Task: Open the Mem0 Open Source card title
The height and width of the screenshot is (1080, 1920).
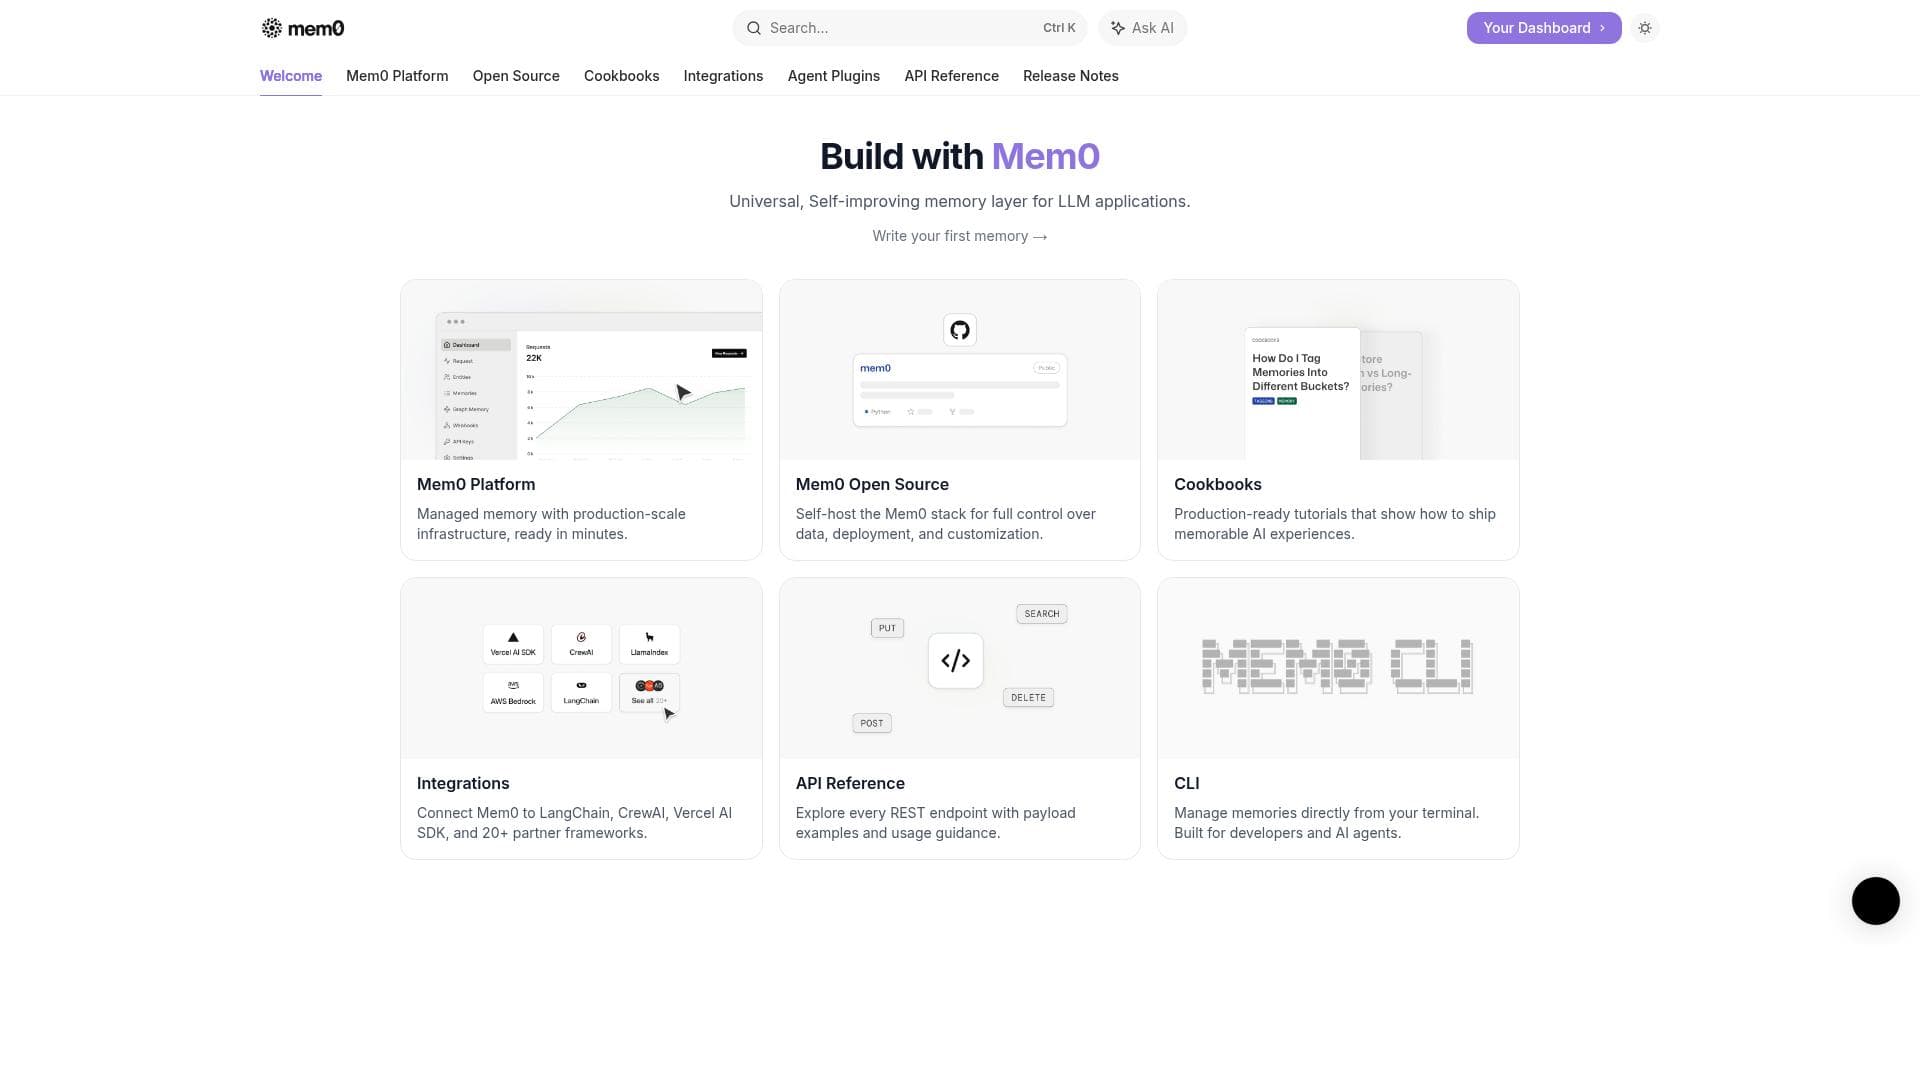Action: [872, 484]
